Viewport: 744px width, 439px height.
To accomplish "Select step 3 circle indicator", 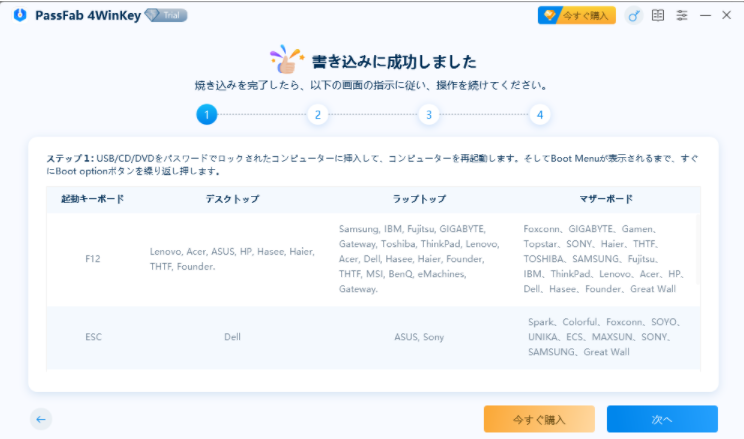I will (429, 114).
